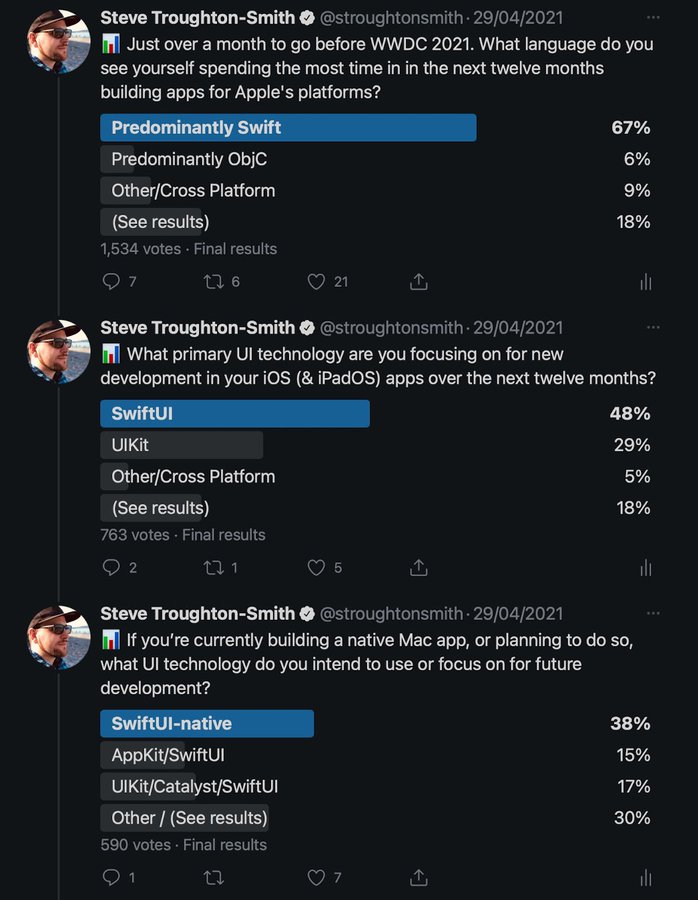Like the tweet with 21 likes
Screen dimensions: 698x900
(x=317, y=282)
